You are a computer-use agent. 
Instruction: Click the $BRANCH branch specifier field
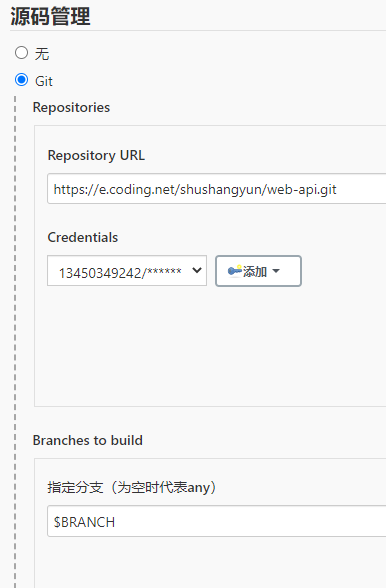pyautogui.click(x=216, y=521)
